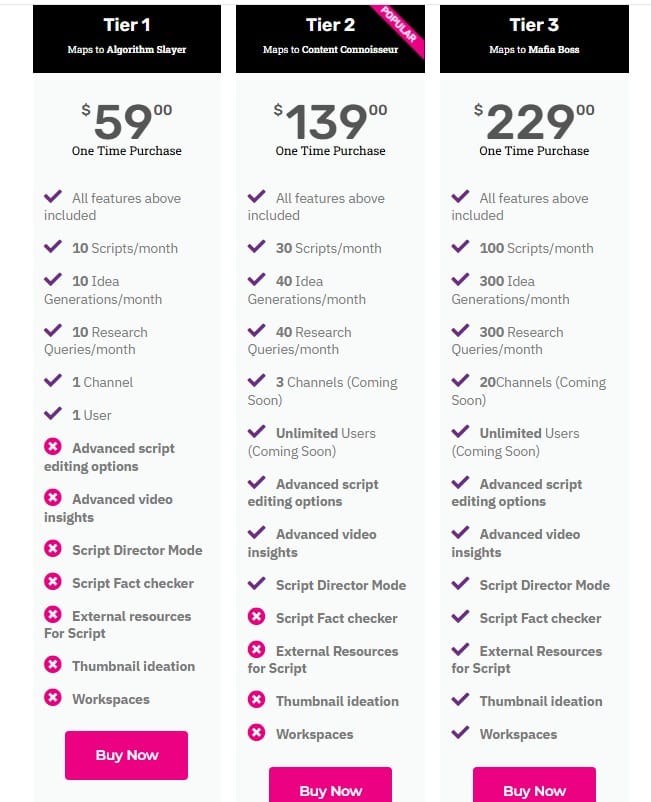The height and width of the screenshot is (802, 651).
Task: Click 'Maps to Algorithm Slayer' text
Action: coord(126,49)
